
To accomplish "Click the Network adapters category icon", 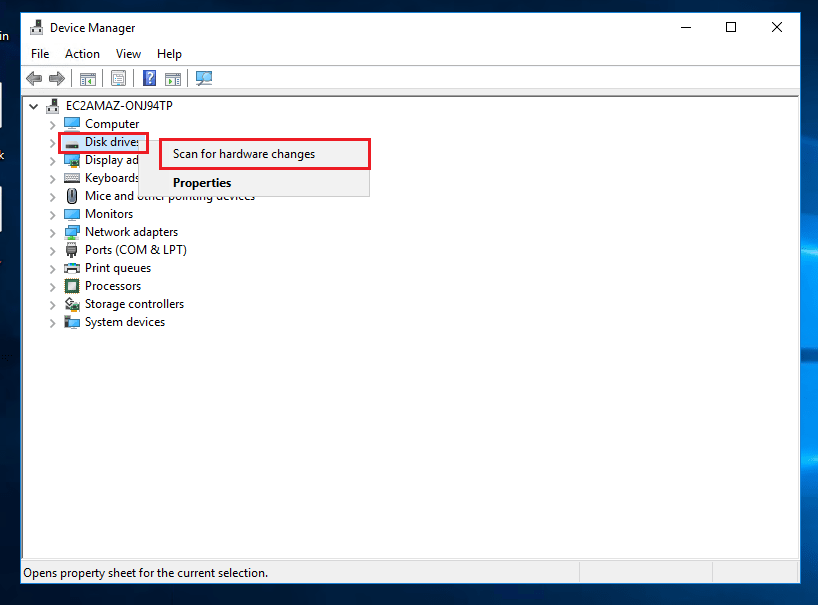I will (72, 232).
